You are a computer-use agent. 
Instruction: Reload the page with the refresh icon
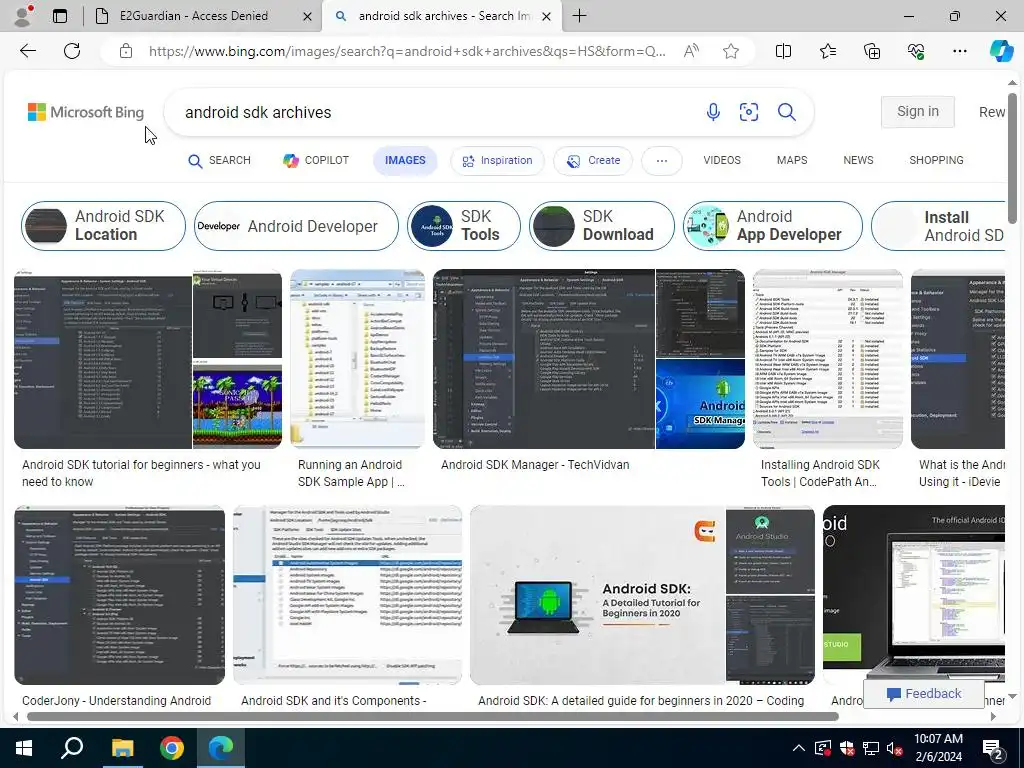72,51
